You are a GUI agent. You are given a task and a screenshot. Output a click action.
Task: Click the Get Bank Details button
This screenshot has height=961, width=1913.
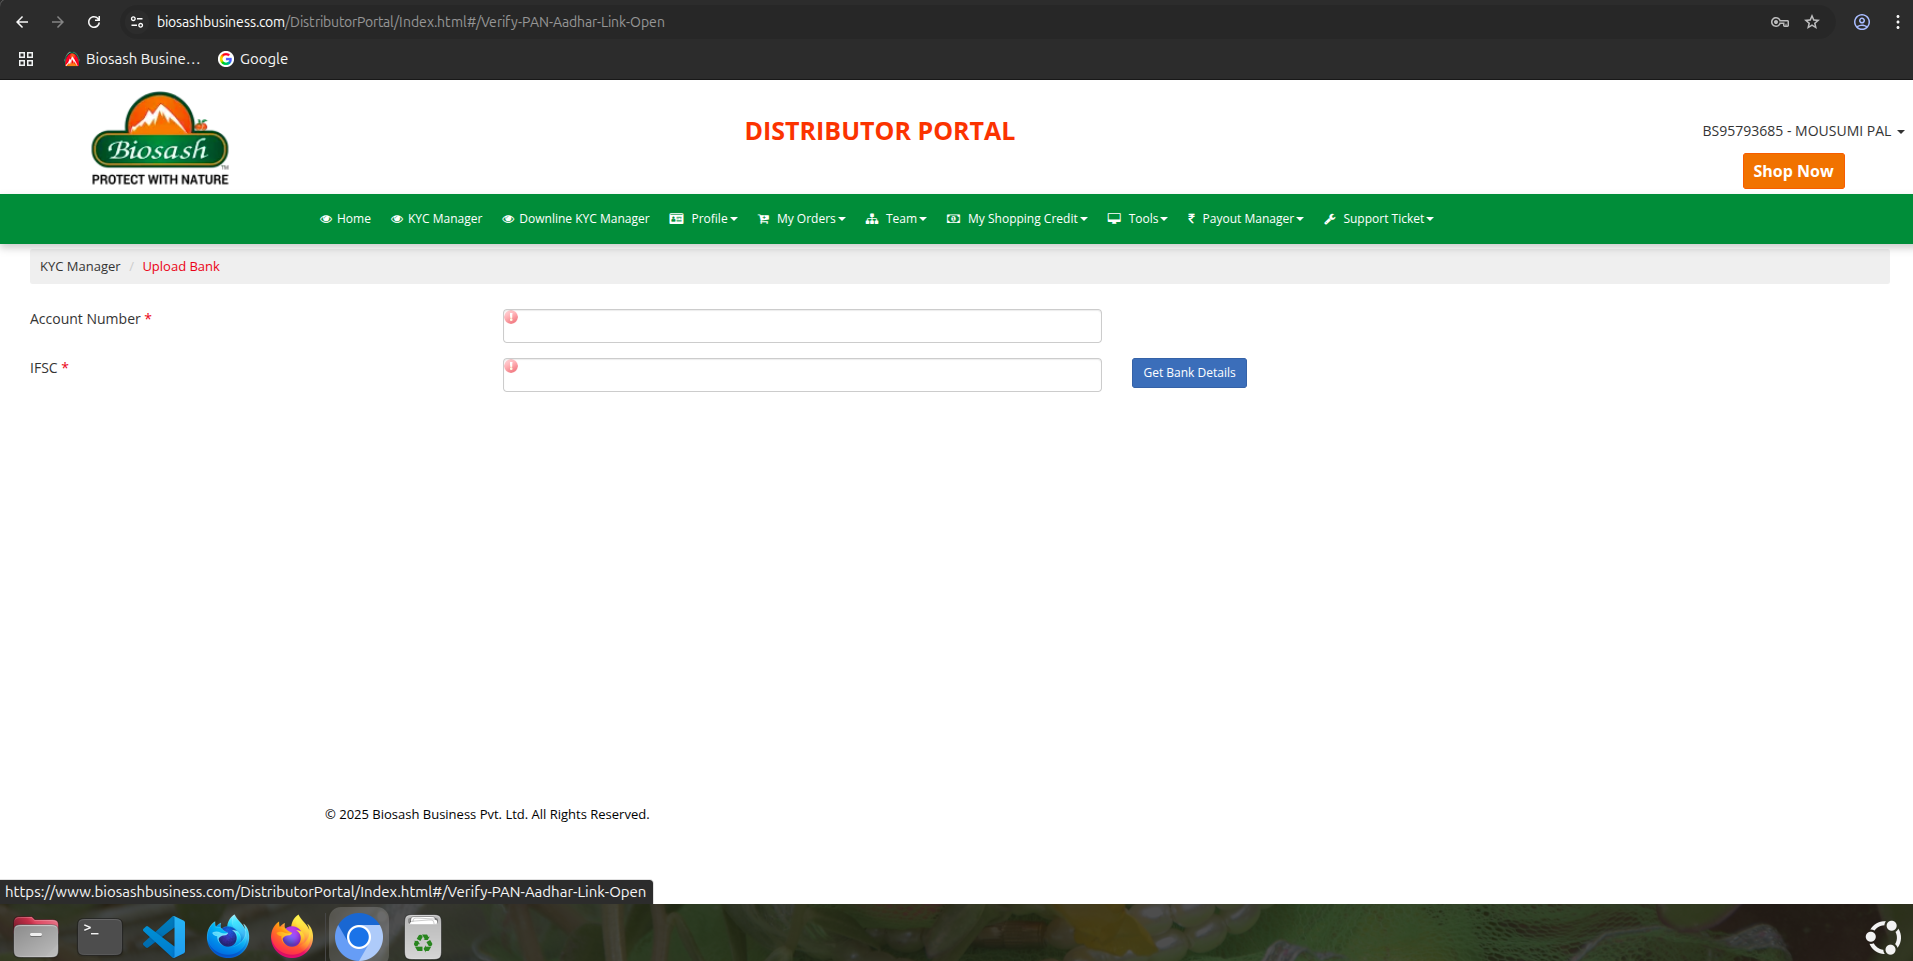coord(1188,373)
